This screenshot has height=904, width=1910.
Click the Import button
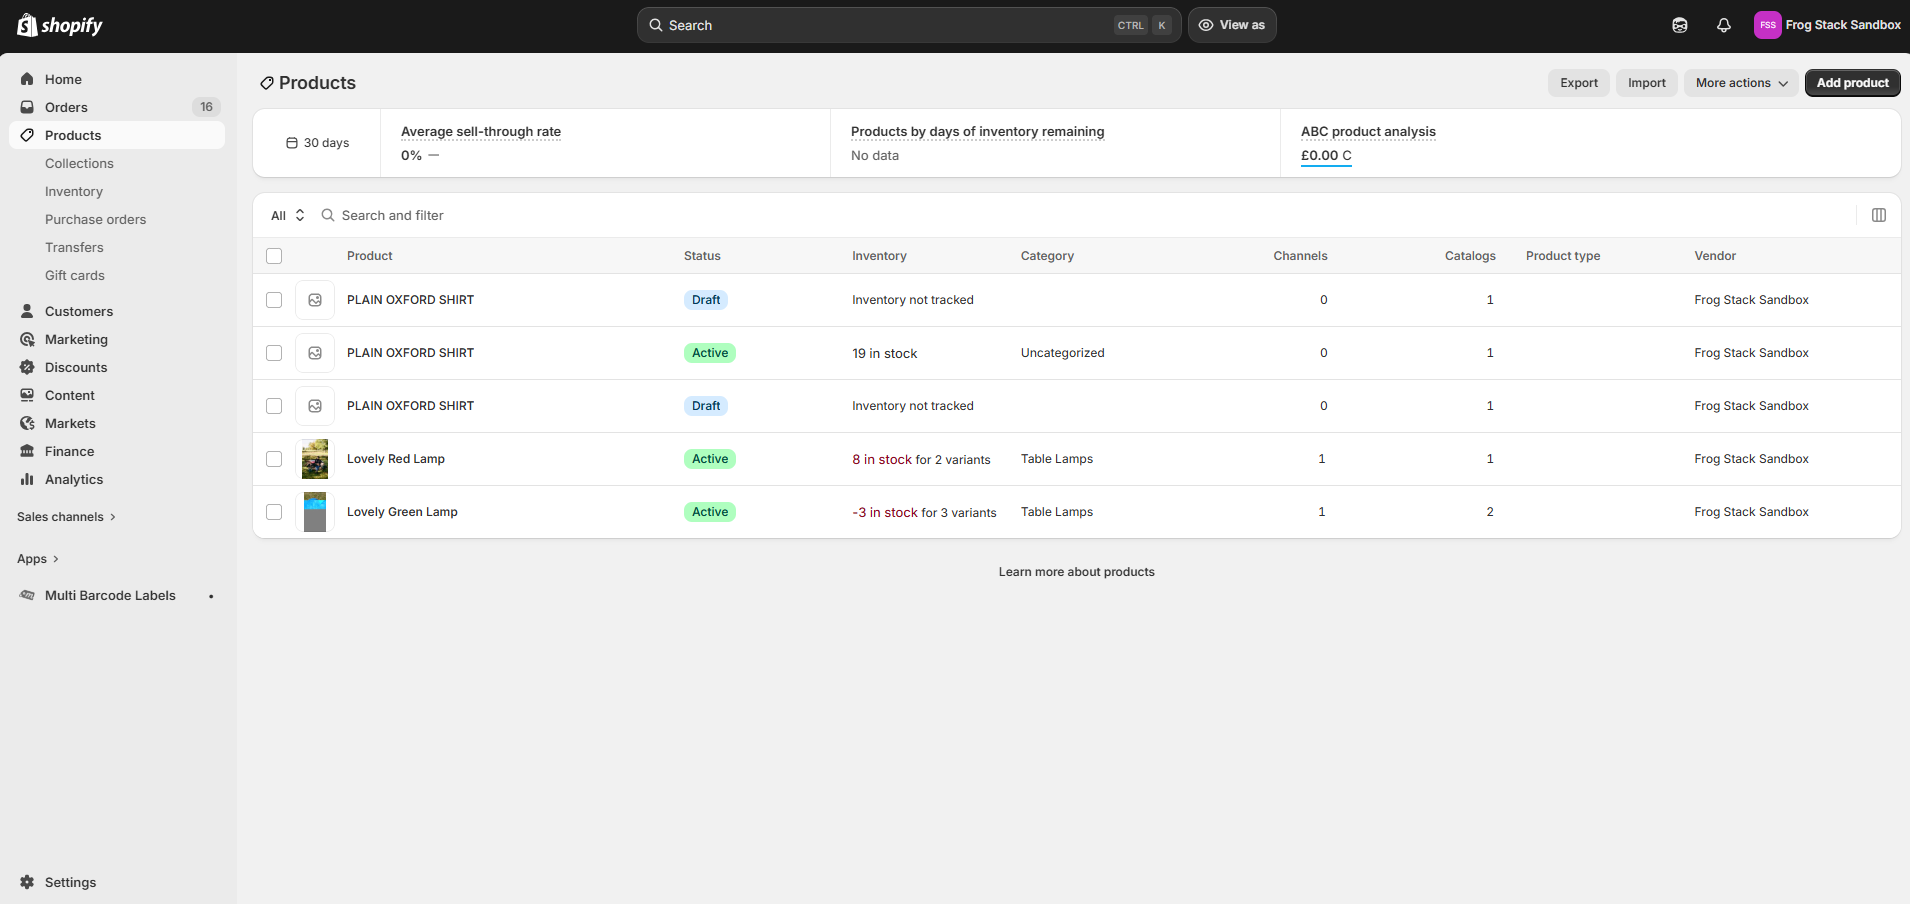coord(1647,83)
